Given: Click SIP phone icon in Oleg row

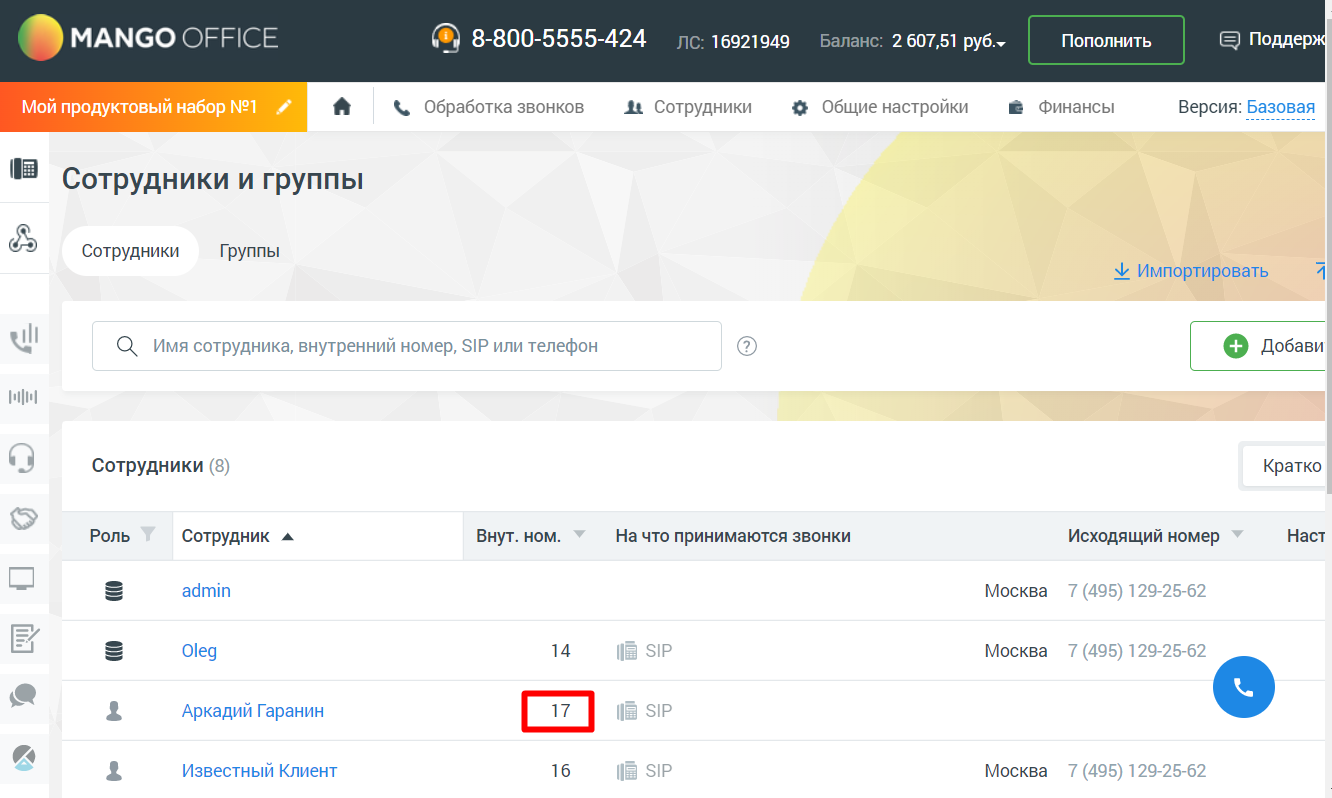Looking at the screenshot, I should 627,651.
